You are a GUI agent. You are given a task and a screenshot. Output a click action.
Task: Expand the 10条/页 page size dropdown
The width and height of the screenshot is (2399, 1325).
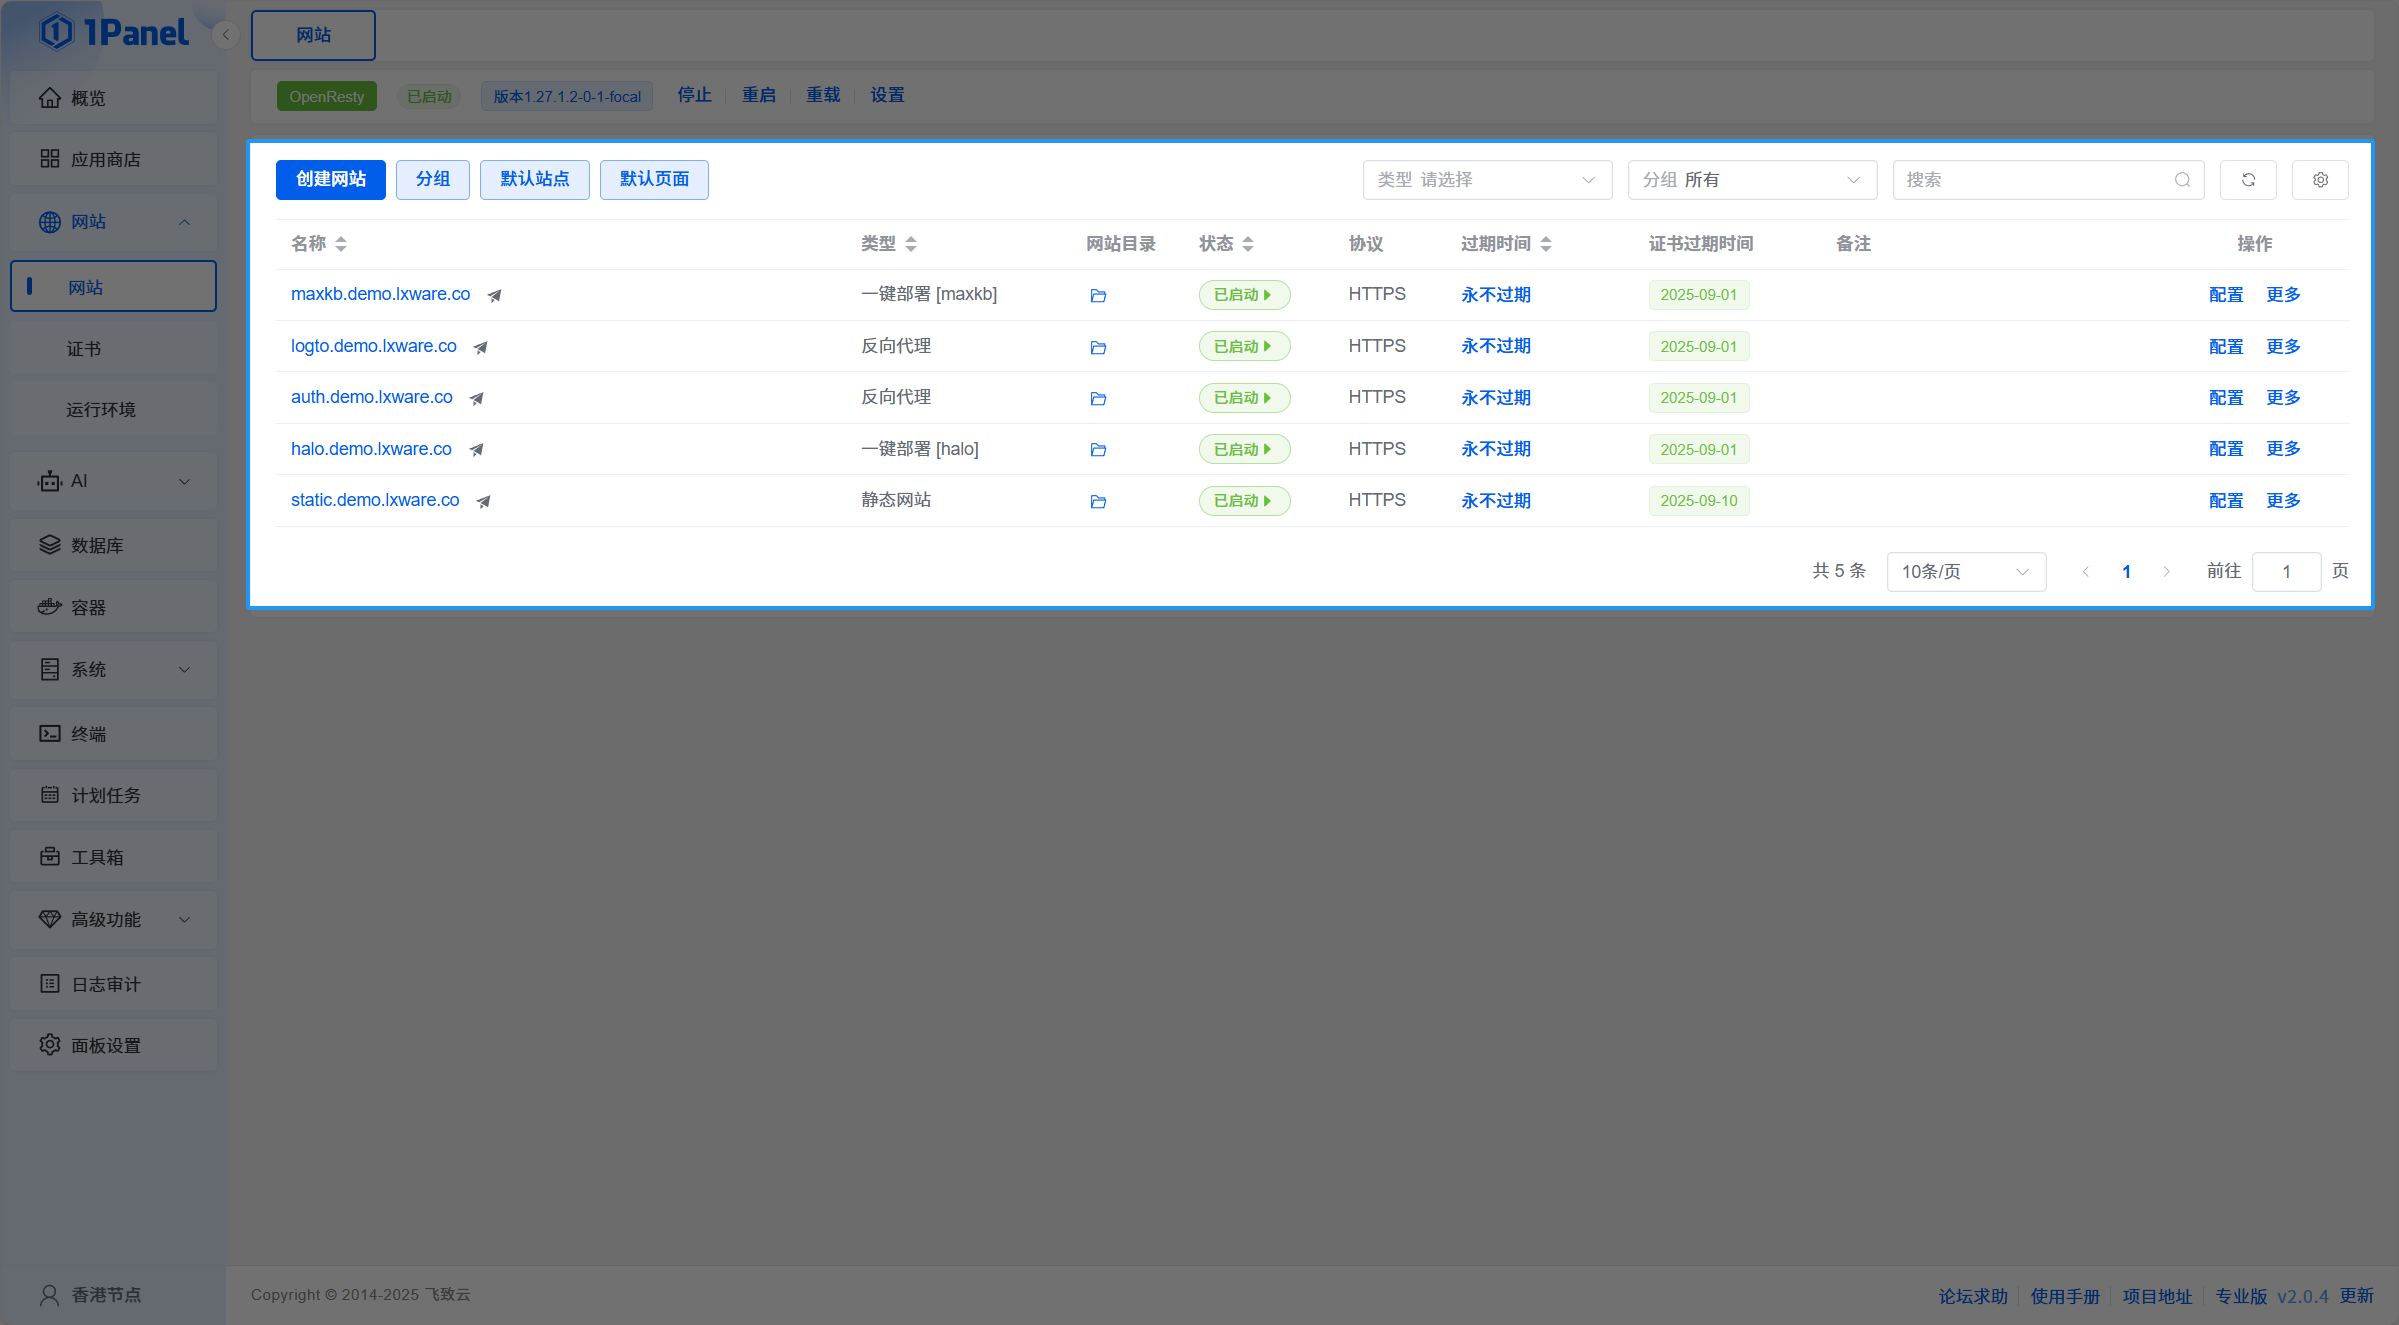pyautogui.click(x=1965, y=572)
